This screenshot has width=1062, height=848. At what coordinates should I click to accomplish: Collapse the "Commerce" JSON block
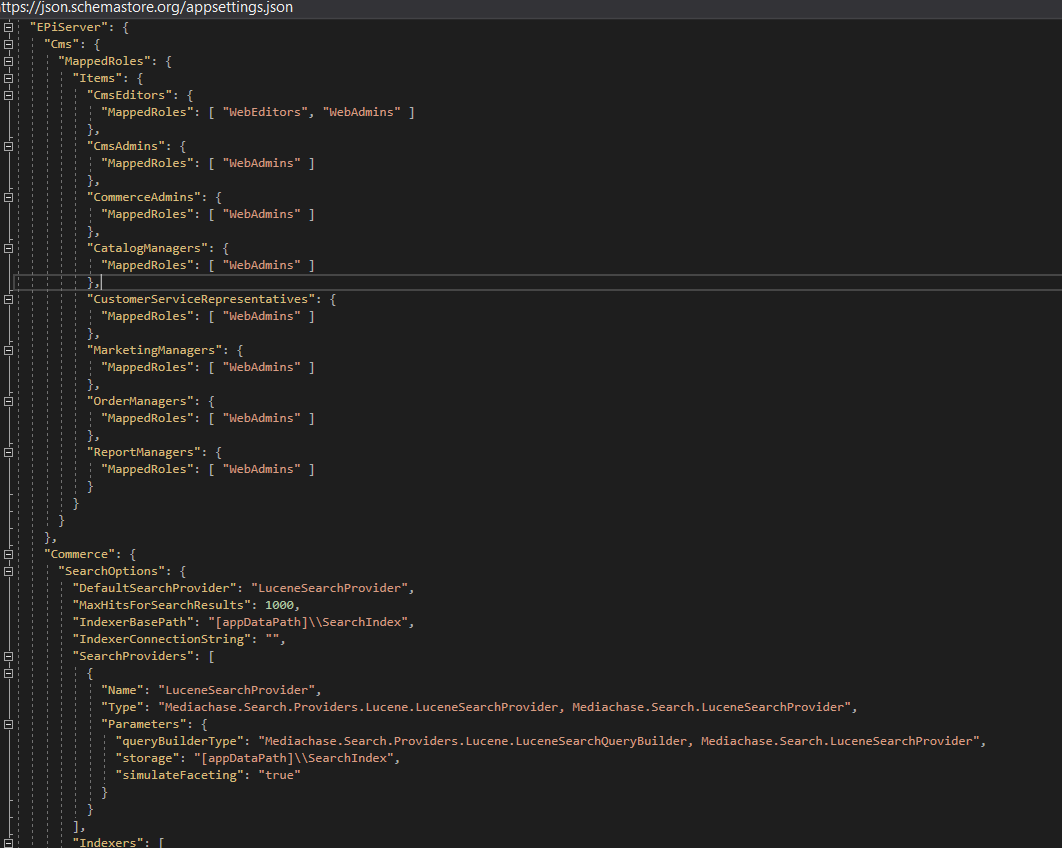point(8,554)
